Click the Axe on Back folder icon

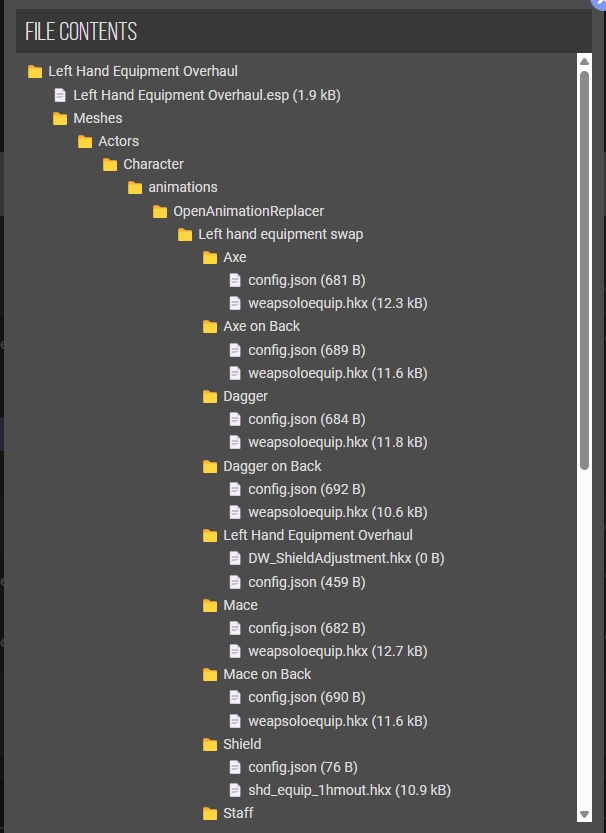(210, 327)
